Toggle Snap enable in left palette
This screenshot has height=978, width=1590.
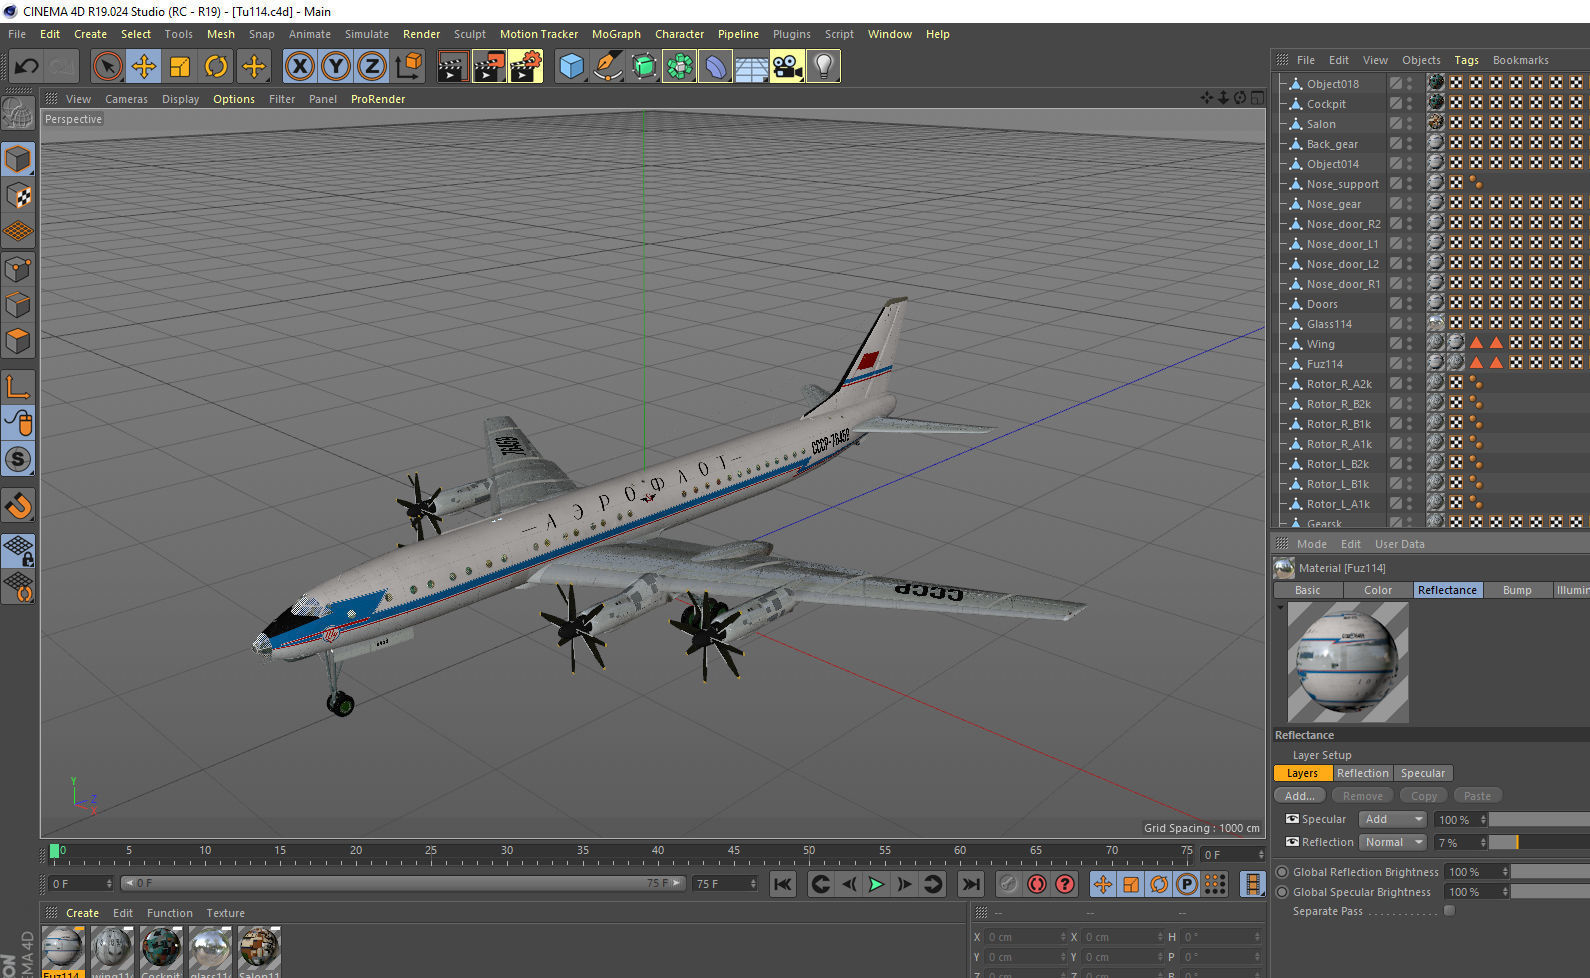[18, 506]
